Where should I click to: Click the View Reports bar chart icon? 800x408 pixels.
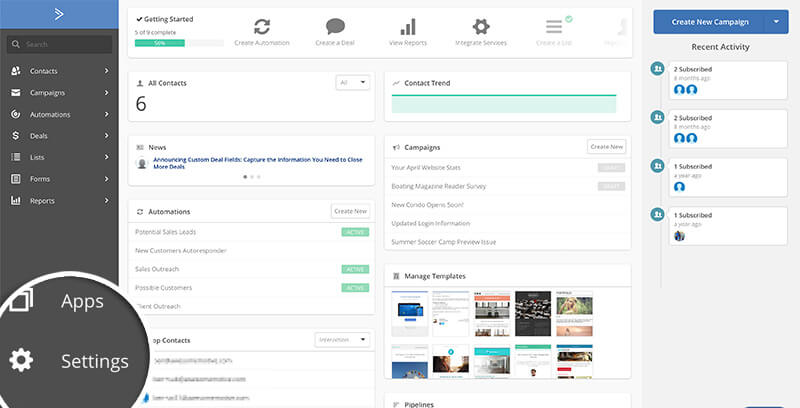tap(408, 27)
